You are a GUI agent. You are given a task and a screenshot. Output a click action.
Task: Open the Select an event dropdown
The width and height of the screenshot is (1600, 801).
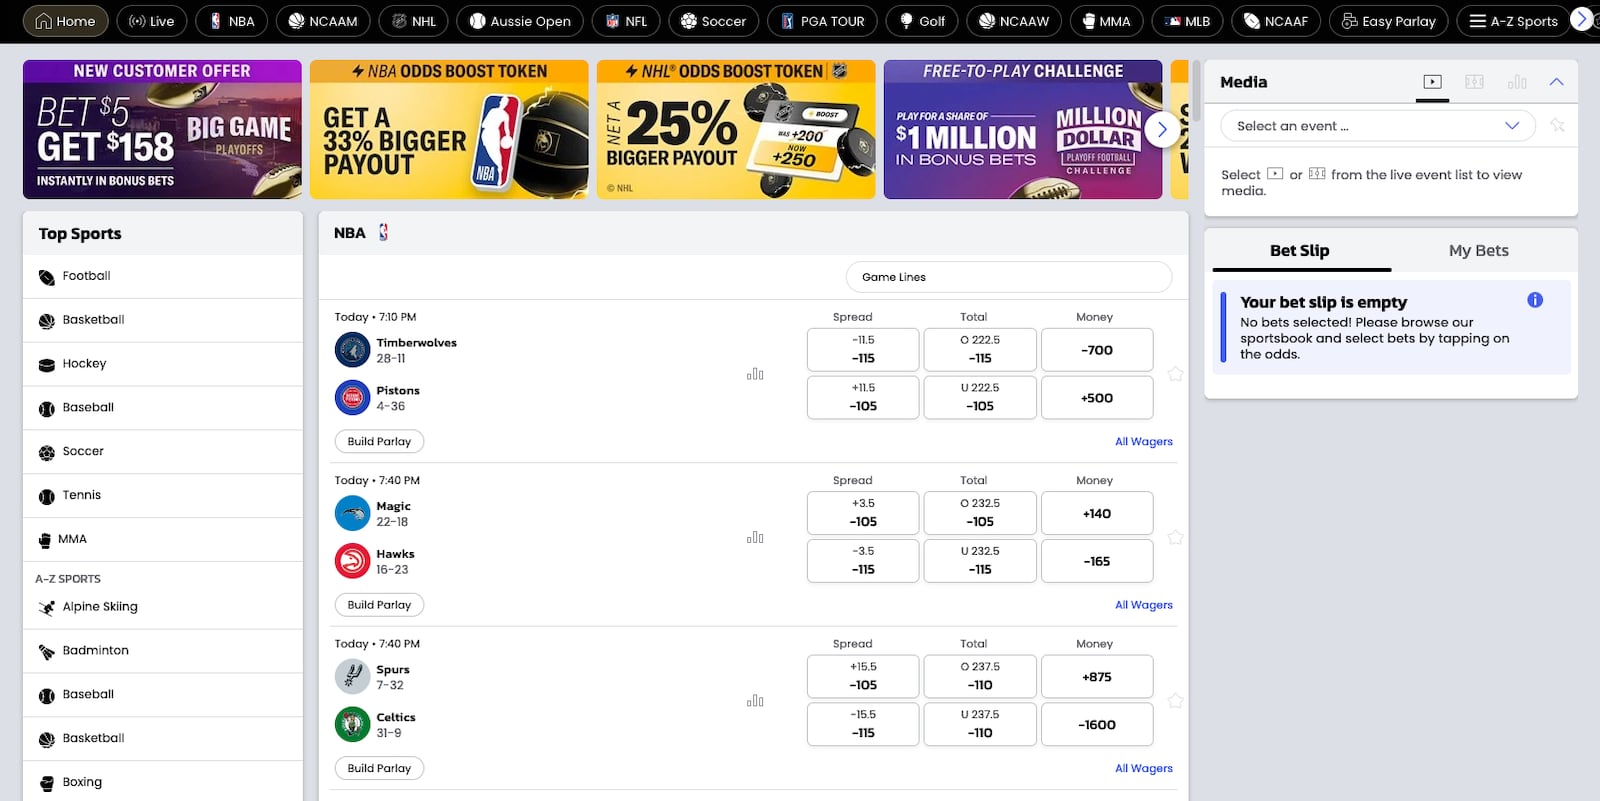1378,126
